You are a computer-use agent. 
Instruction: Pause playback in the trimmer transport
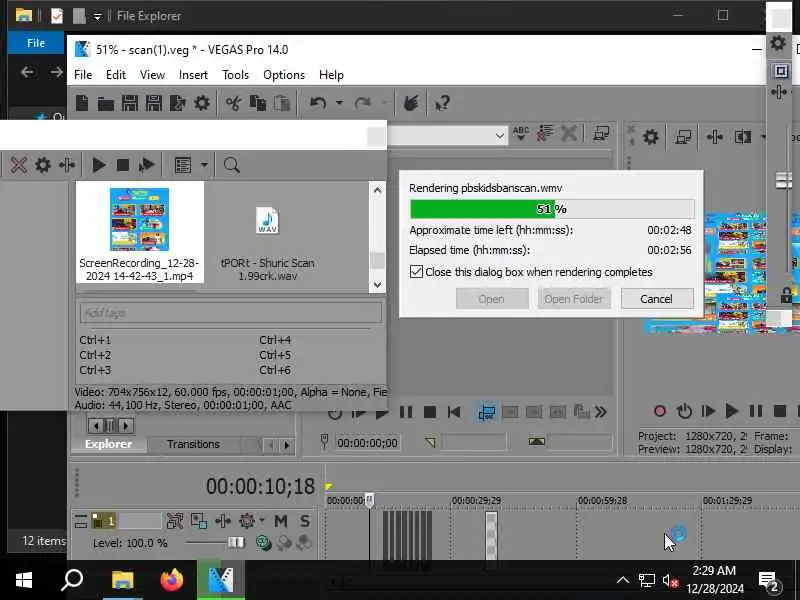(x=406, y=412)
